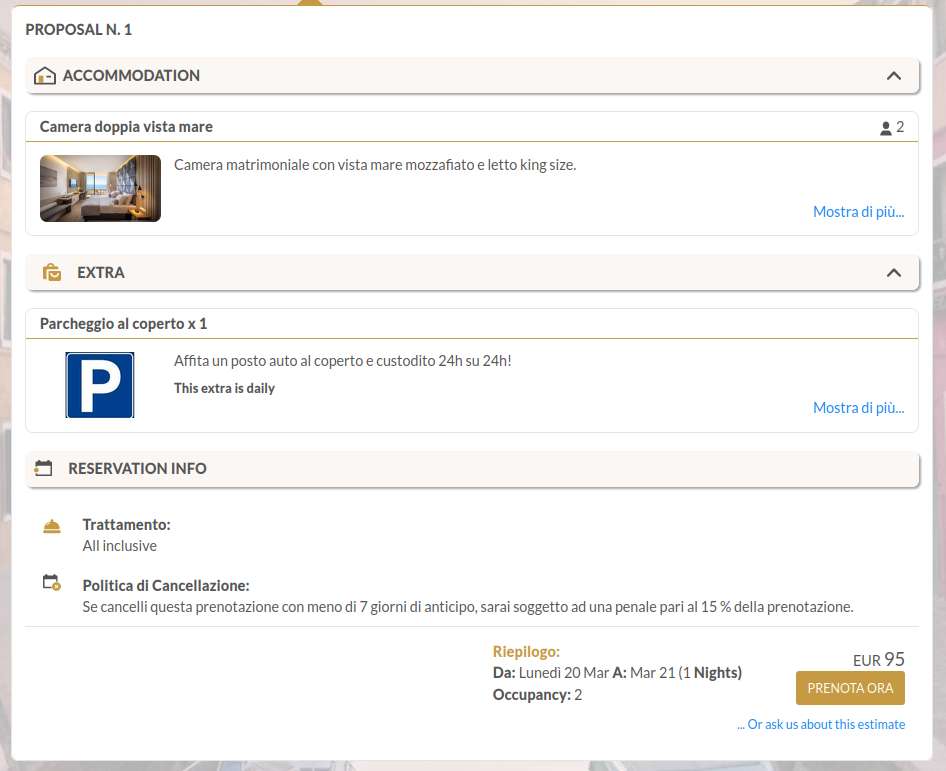Show more about Parcheggio al coperto
Screen dimensions: 946x771
click(858, 408)
